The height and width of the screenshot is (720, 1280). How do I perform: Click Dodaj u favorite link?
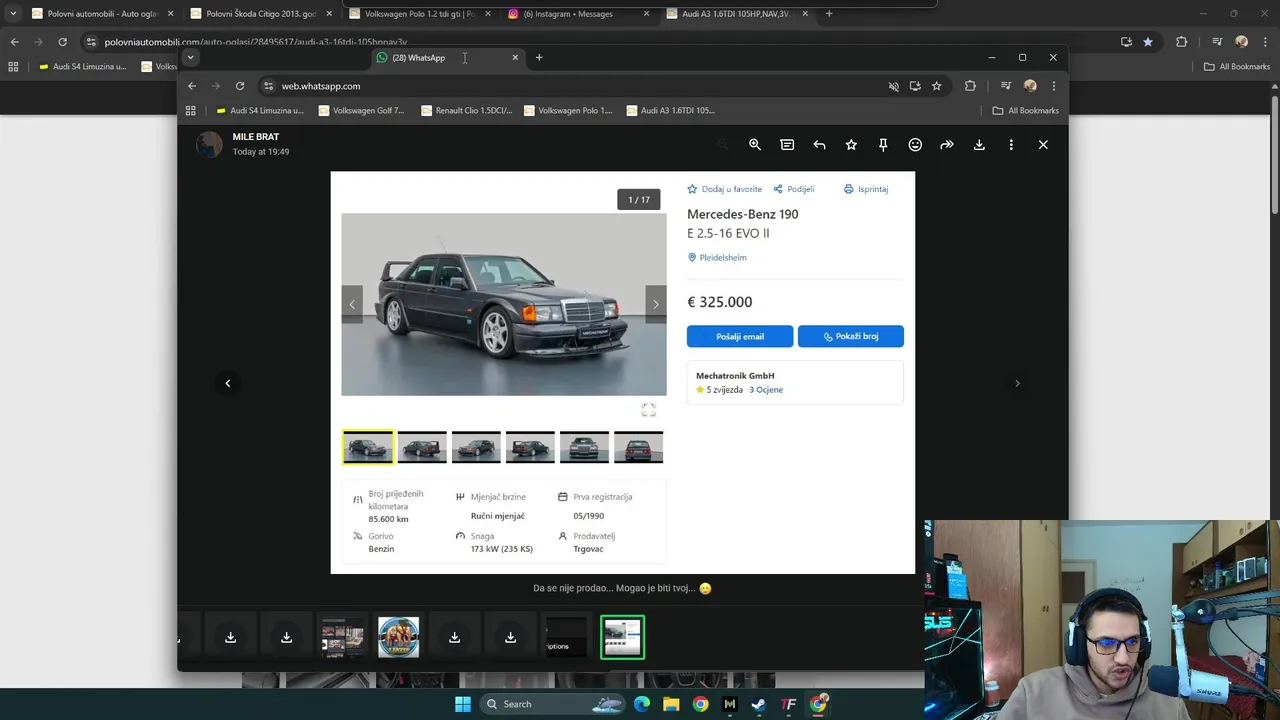click(x=724, y=189)
